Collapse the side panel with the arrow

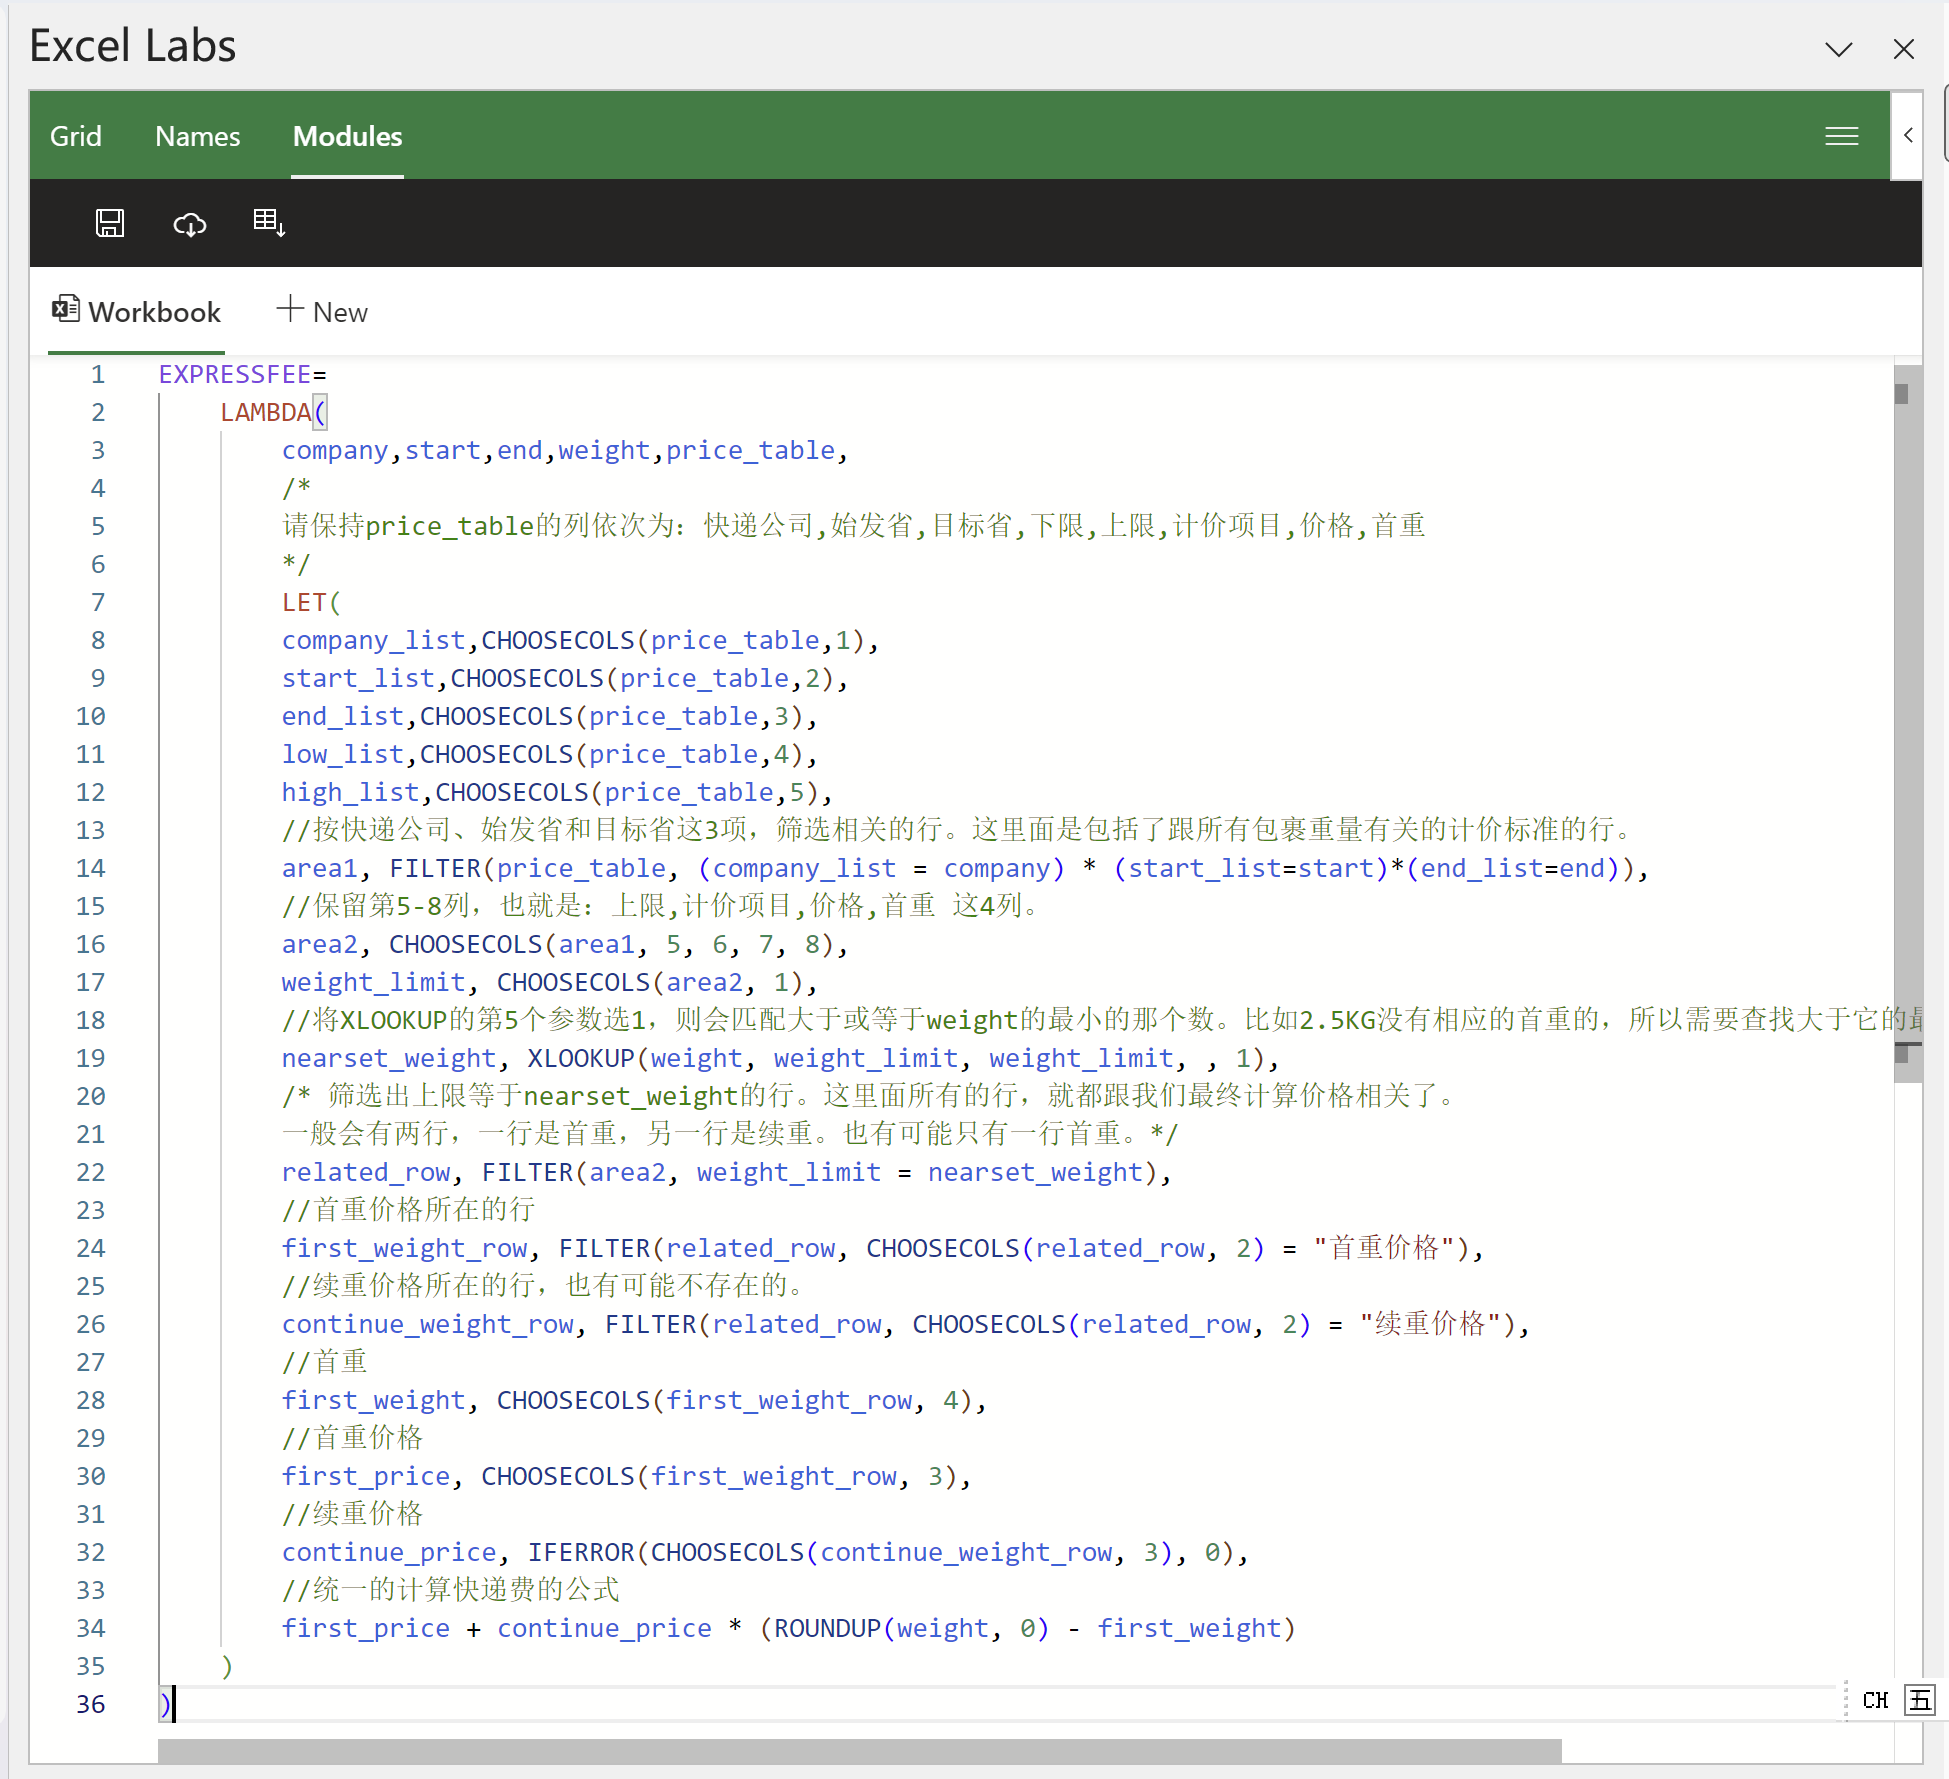1908,135
